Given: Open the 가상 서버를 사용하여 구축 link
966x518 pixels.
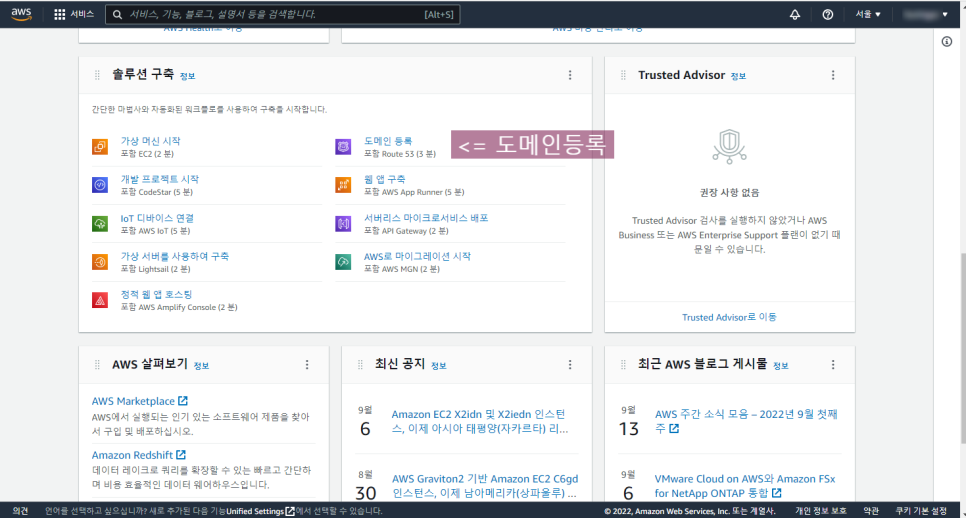Looking at the screenshot, I should click(x=174, y=256).
